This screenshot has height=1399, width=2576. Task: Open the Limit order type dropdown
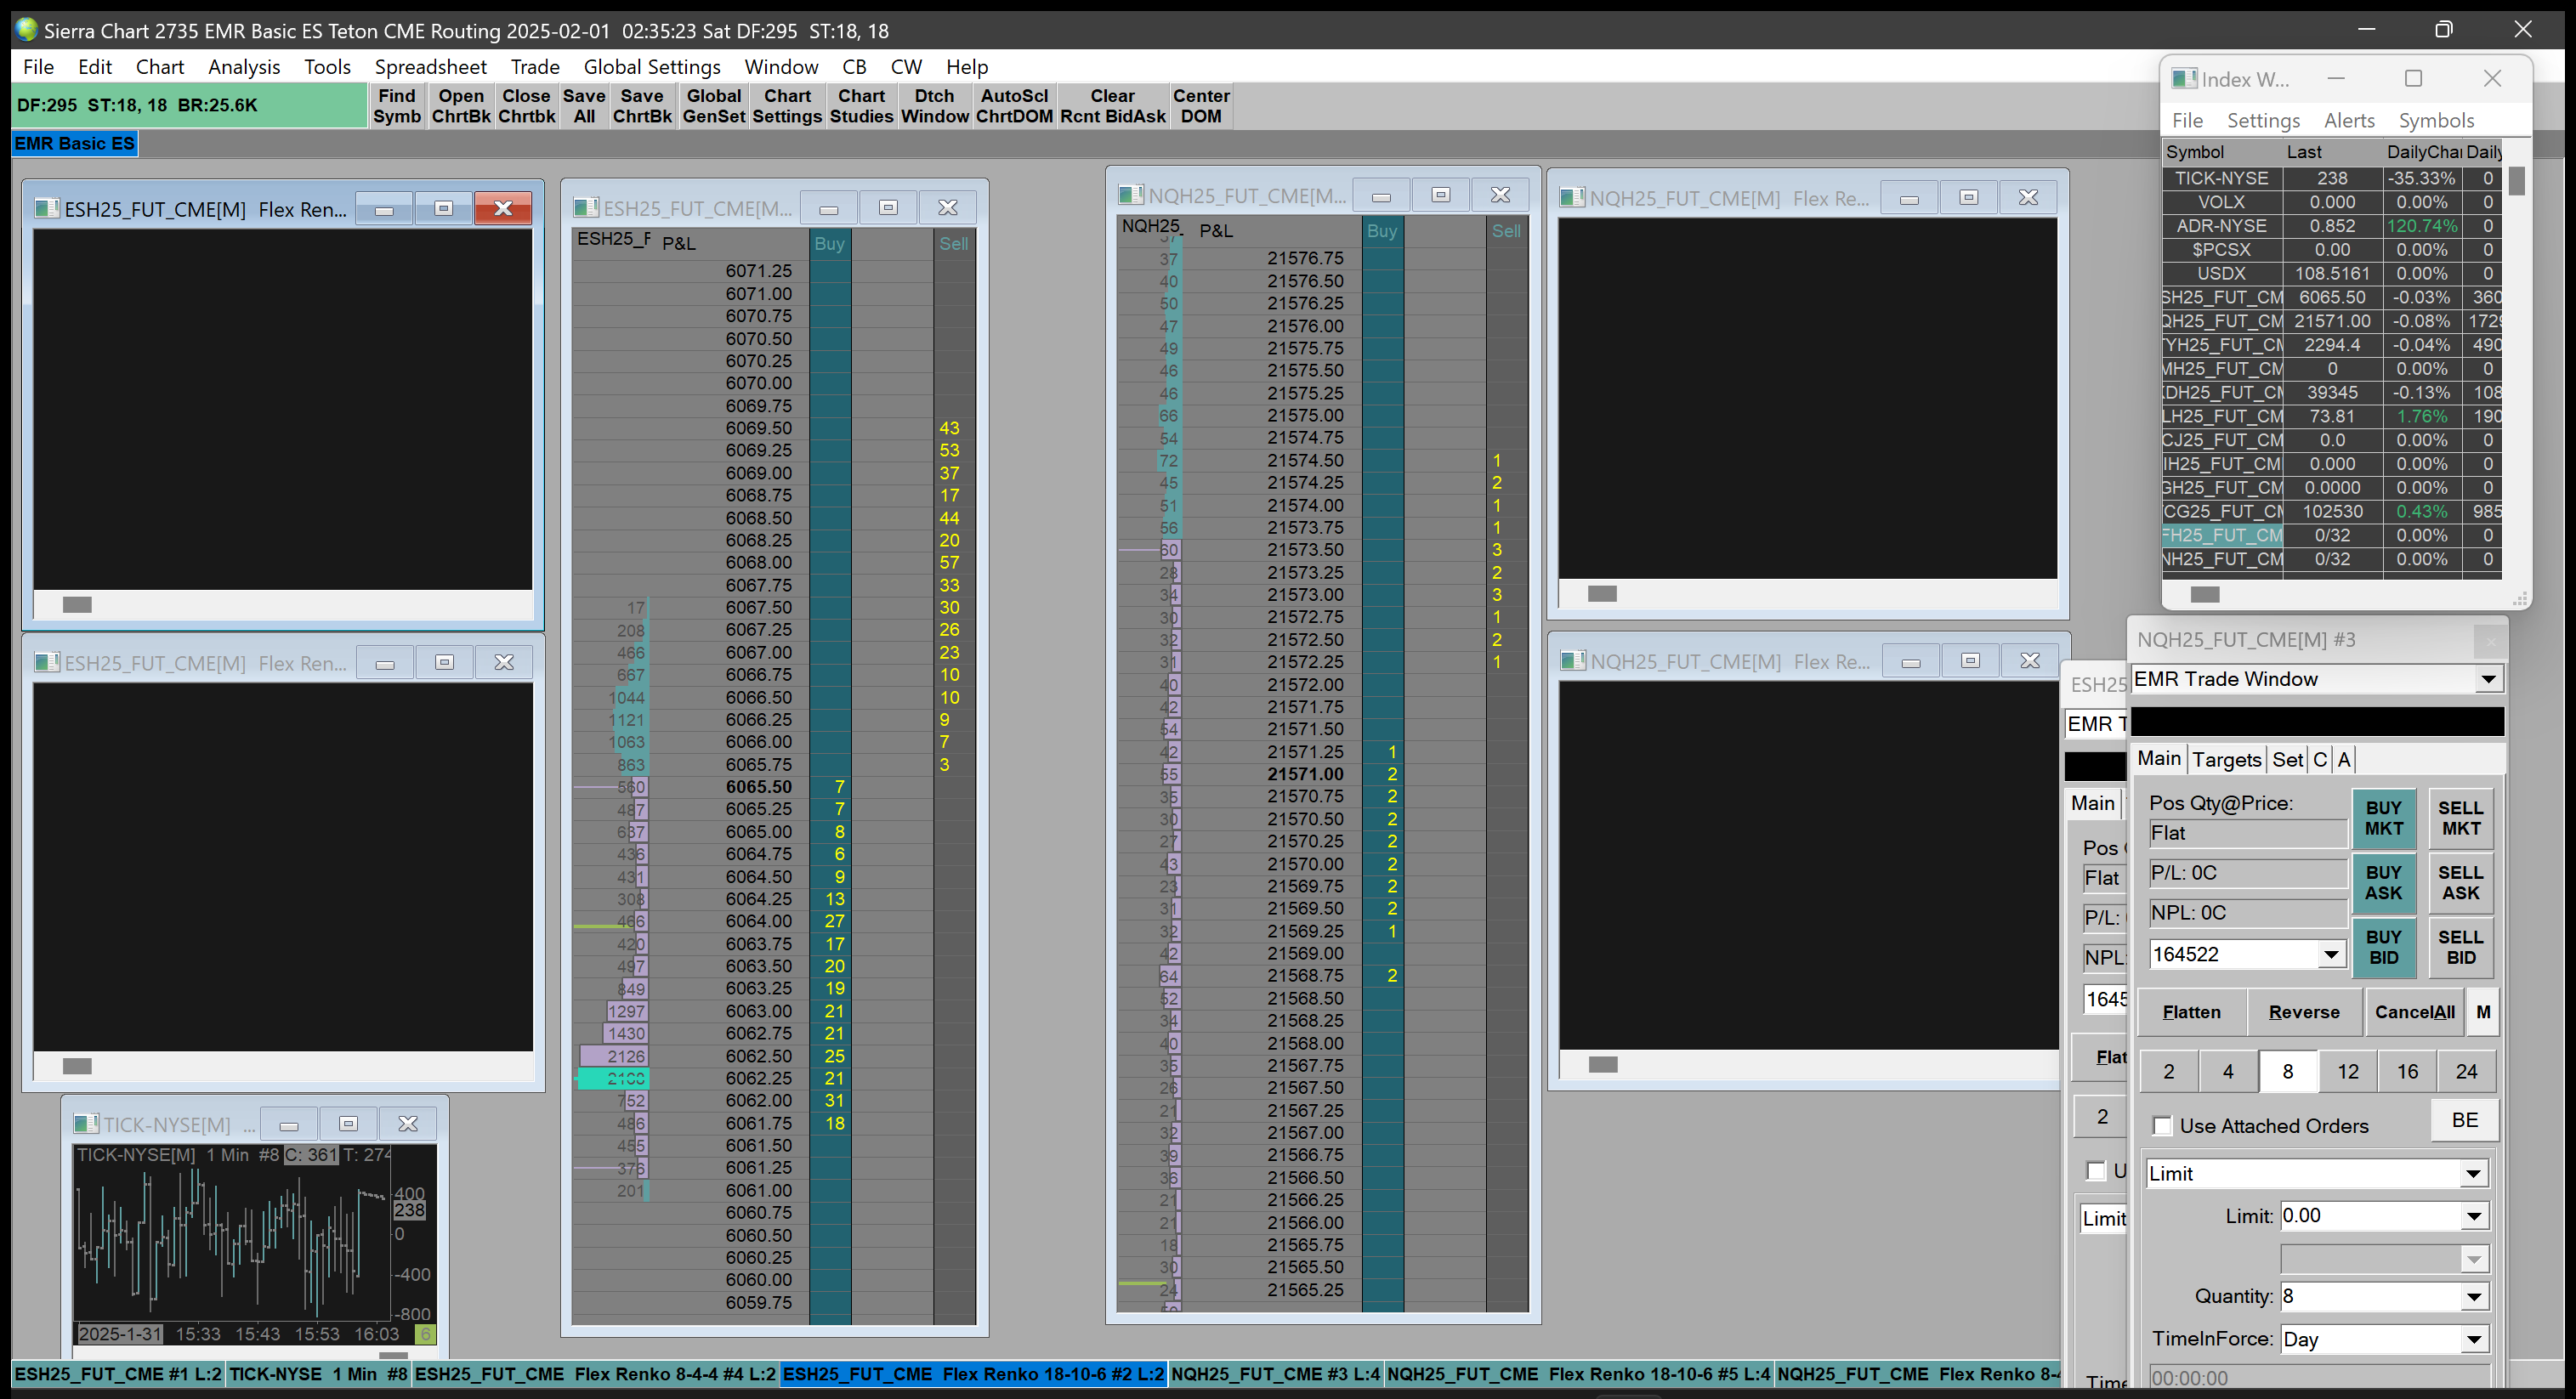click(x=2473, y=1174)
